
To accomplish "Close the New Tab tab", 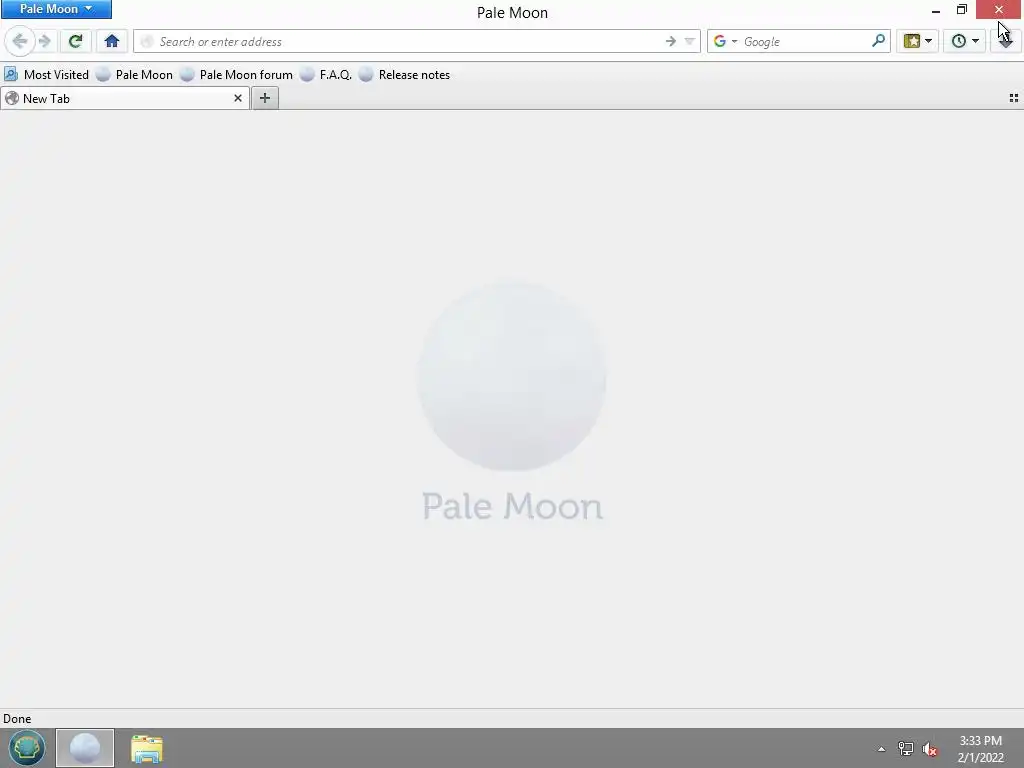I will tap(238, 98).
